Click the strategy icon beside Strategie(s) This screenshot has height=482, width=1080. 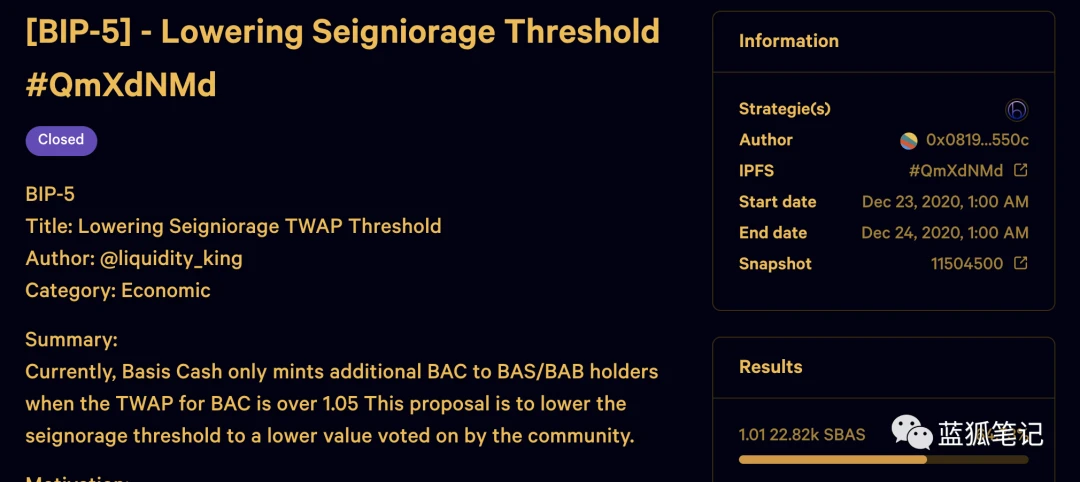click(x=1017, y=110)
